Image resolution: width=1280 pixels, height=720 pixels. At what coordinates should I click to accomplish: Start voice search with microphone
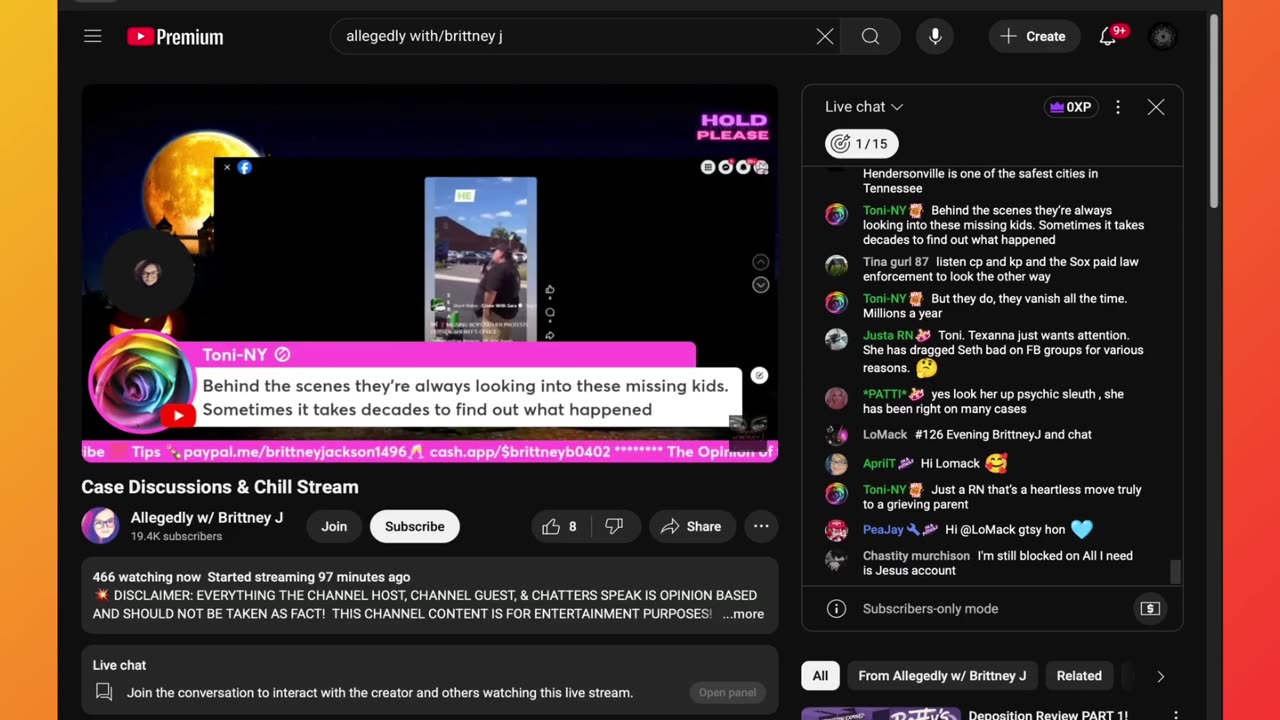[935, 36]
